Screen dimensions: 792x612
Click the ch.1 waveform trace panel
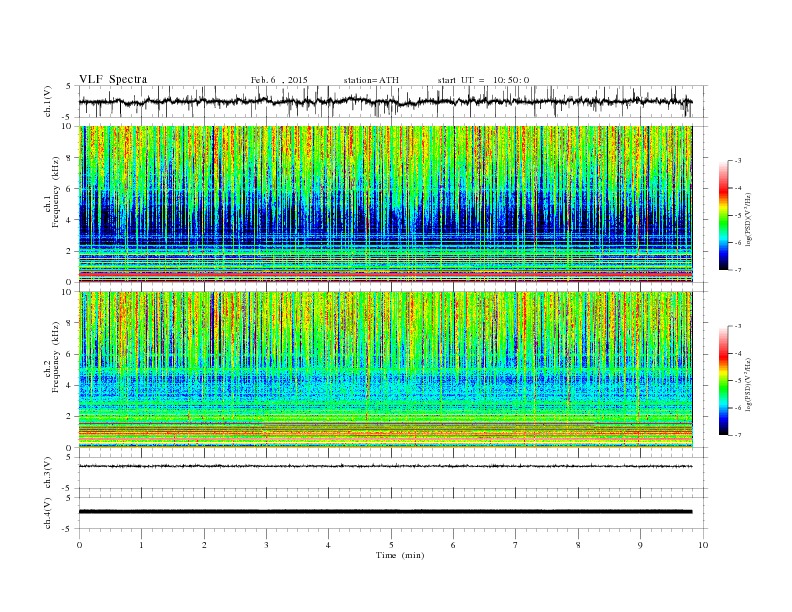coord(393,101)
